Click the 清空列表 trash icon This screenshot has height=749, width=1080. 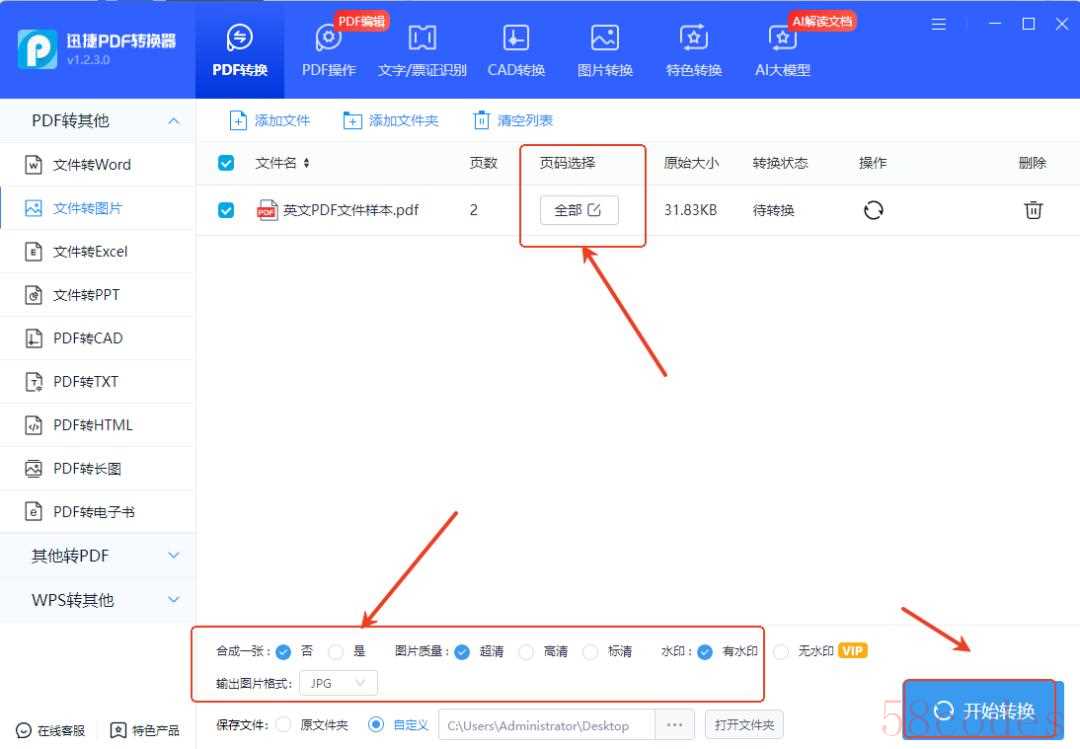tap(481, 121)
